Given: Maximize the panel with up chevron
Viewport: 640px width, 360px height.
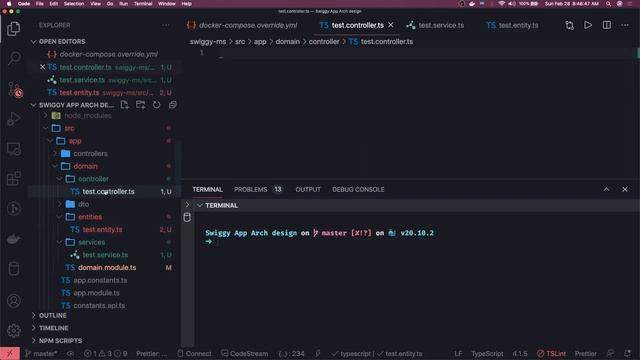Looking at the screenshot, I should pyautogui.click(x=607, y=189).
